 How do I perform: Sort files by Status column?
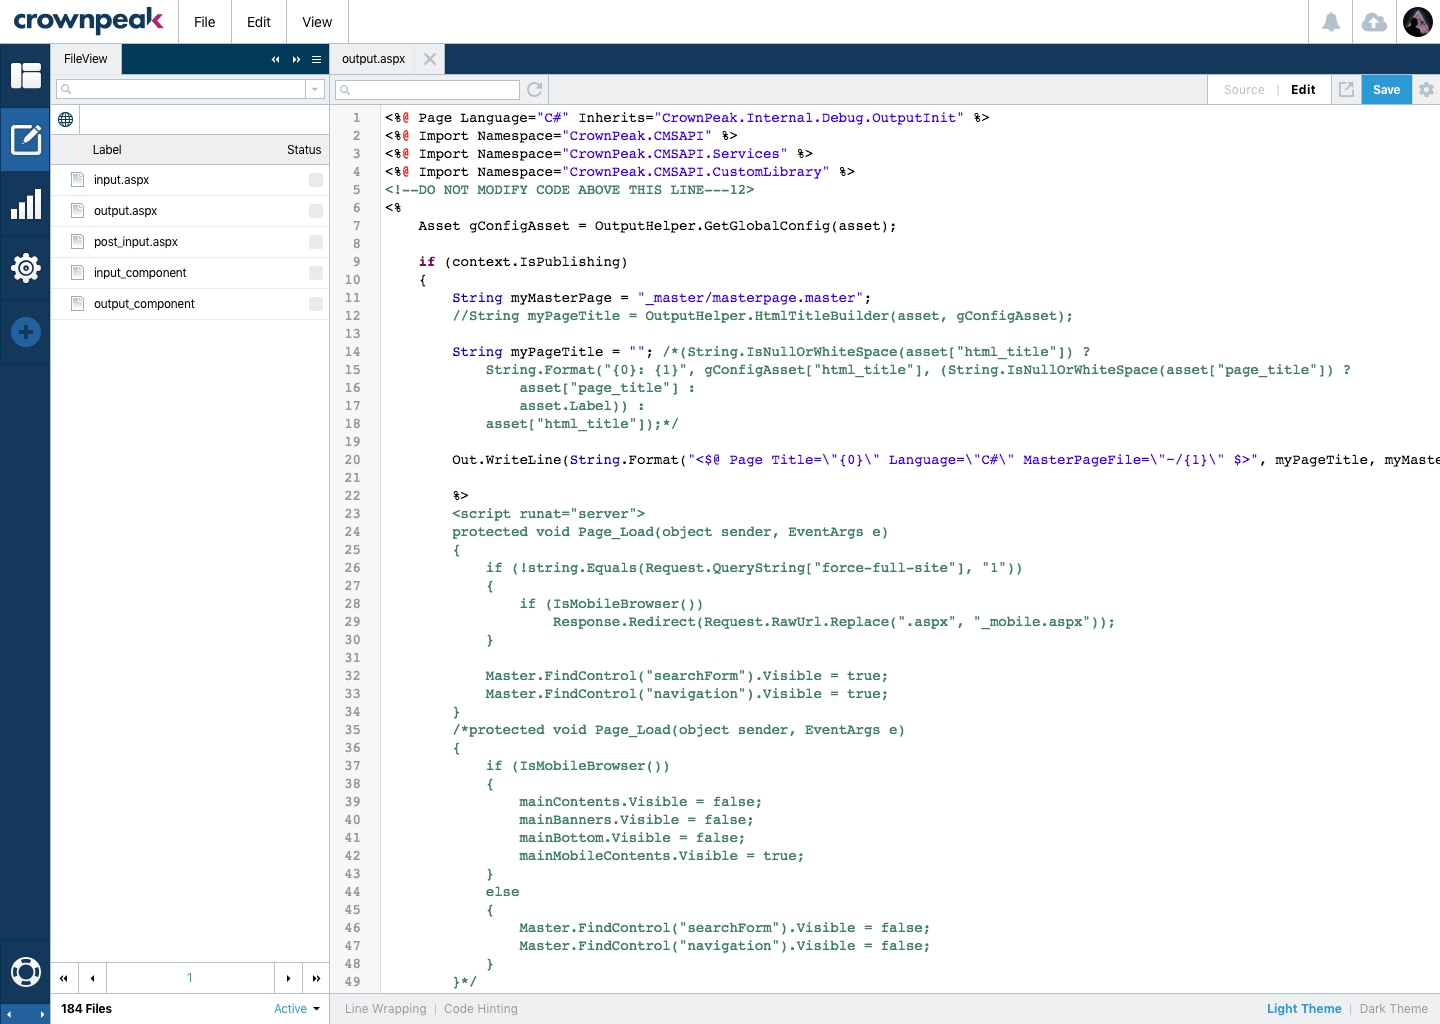(x=304, y=150)
